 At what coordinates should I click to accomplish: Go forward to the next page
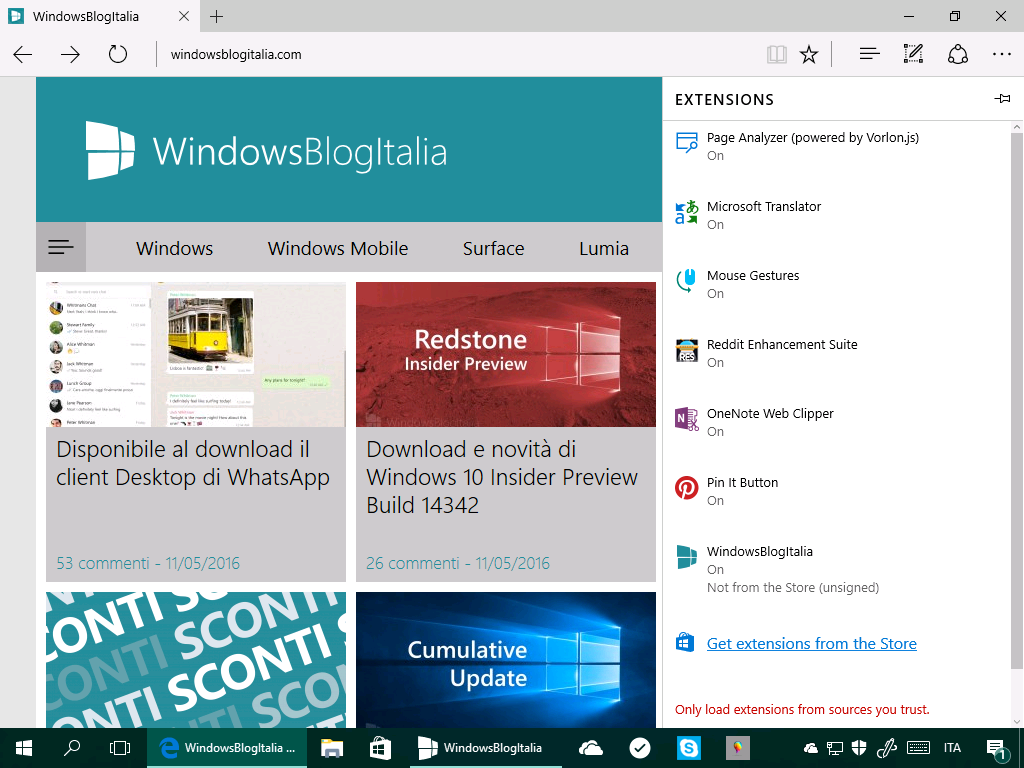(x=70, y=54)
